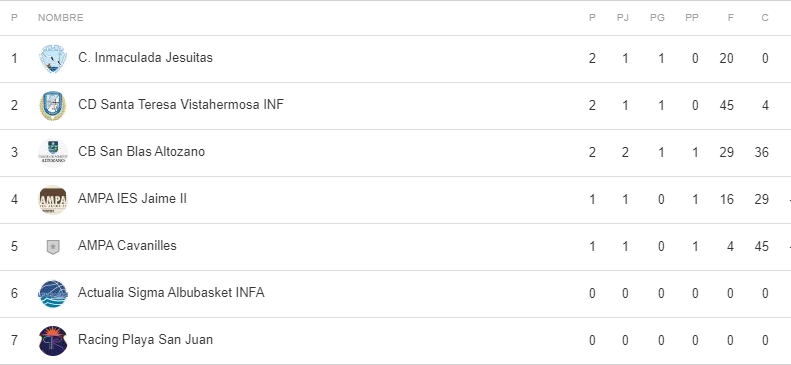Click the NOMBRE column header
This screenshot has width=791, height=365.
[x=61, y=18]
